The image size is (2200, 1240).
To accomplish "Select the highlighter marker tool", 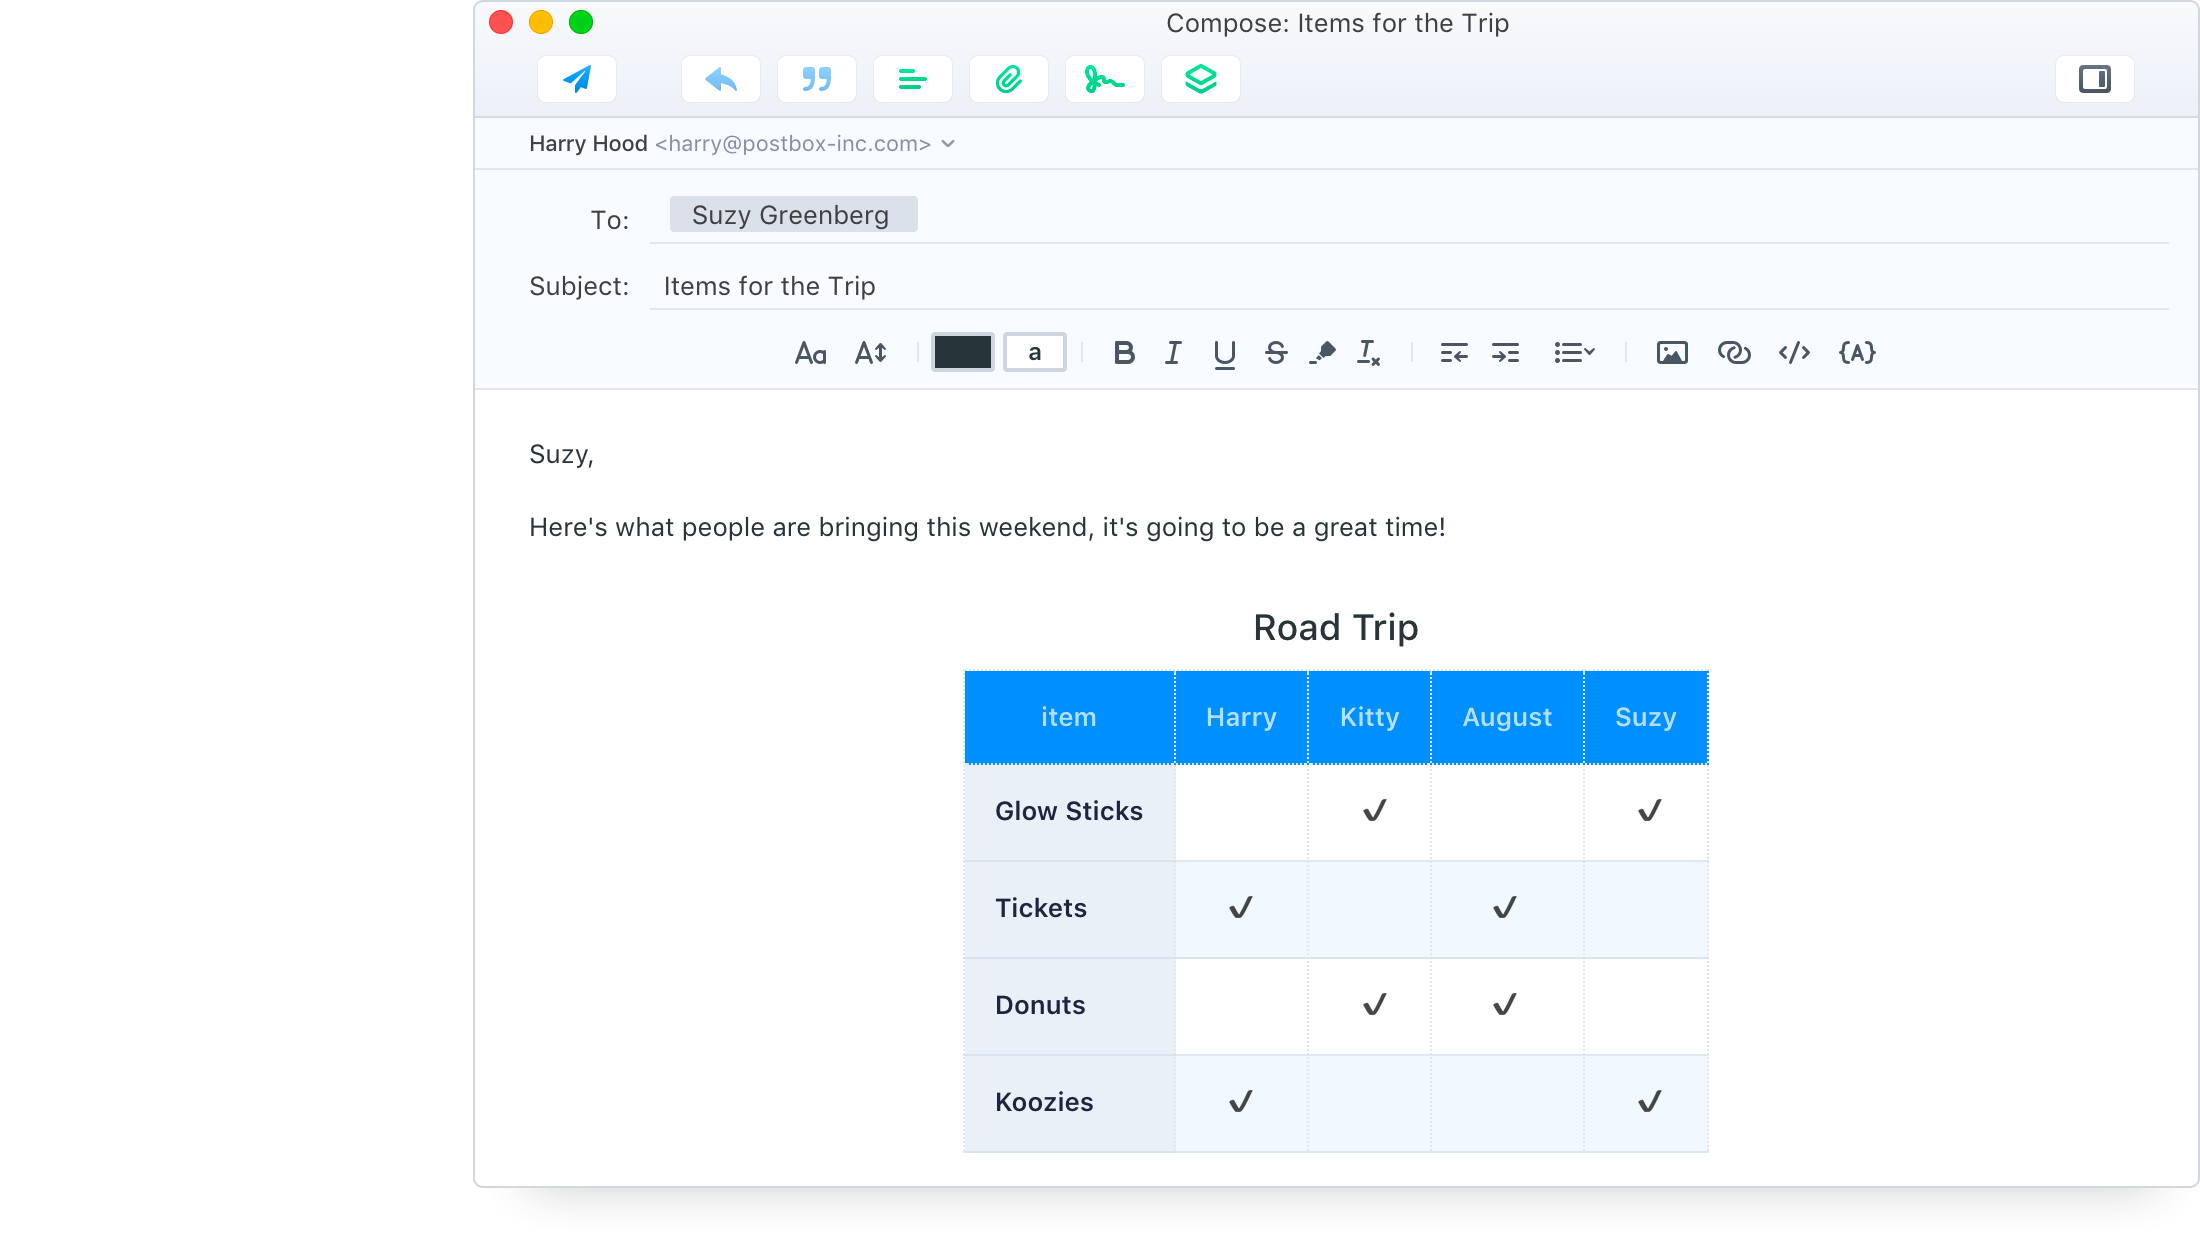I will (x=1323, y=353).
